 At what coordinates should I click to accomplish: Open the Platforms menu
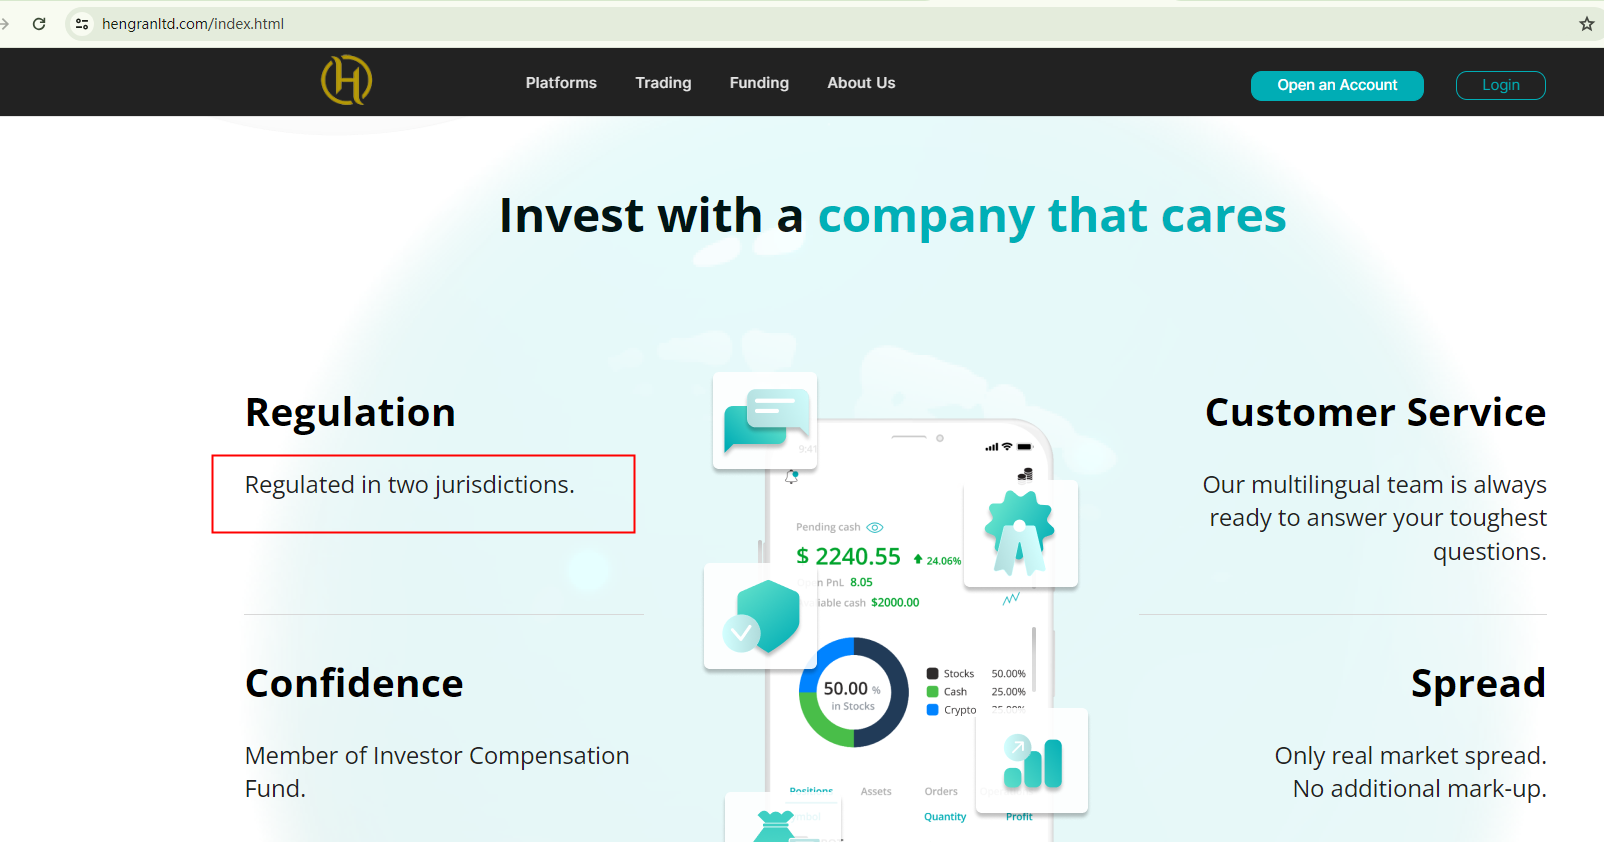click(561, 83)
